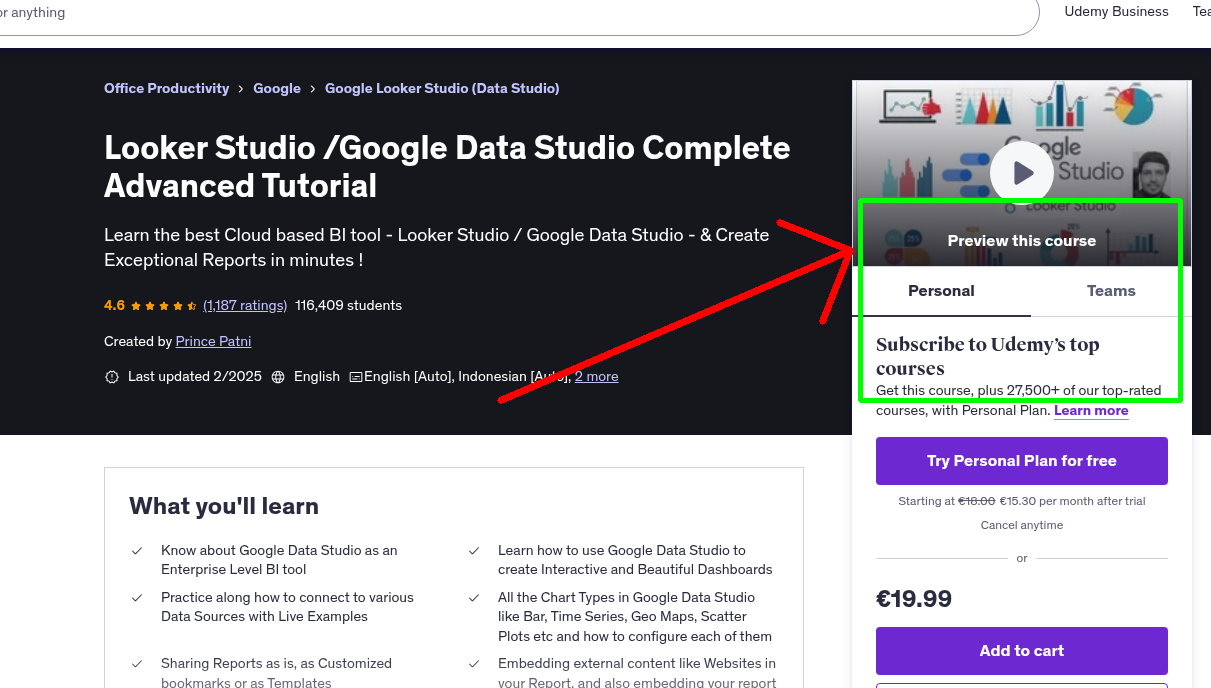Click checkmark beside "Sharing Reports as is"
Screen dimensions: 1211x688
pos(137,664)
